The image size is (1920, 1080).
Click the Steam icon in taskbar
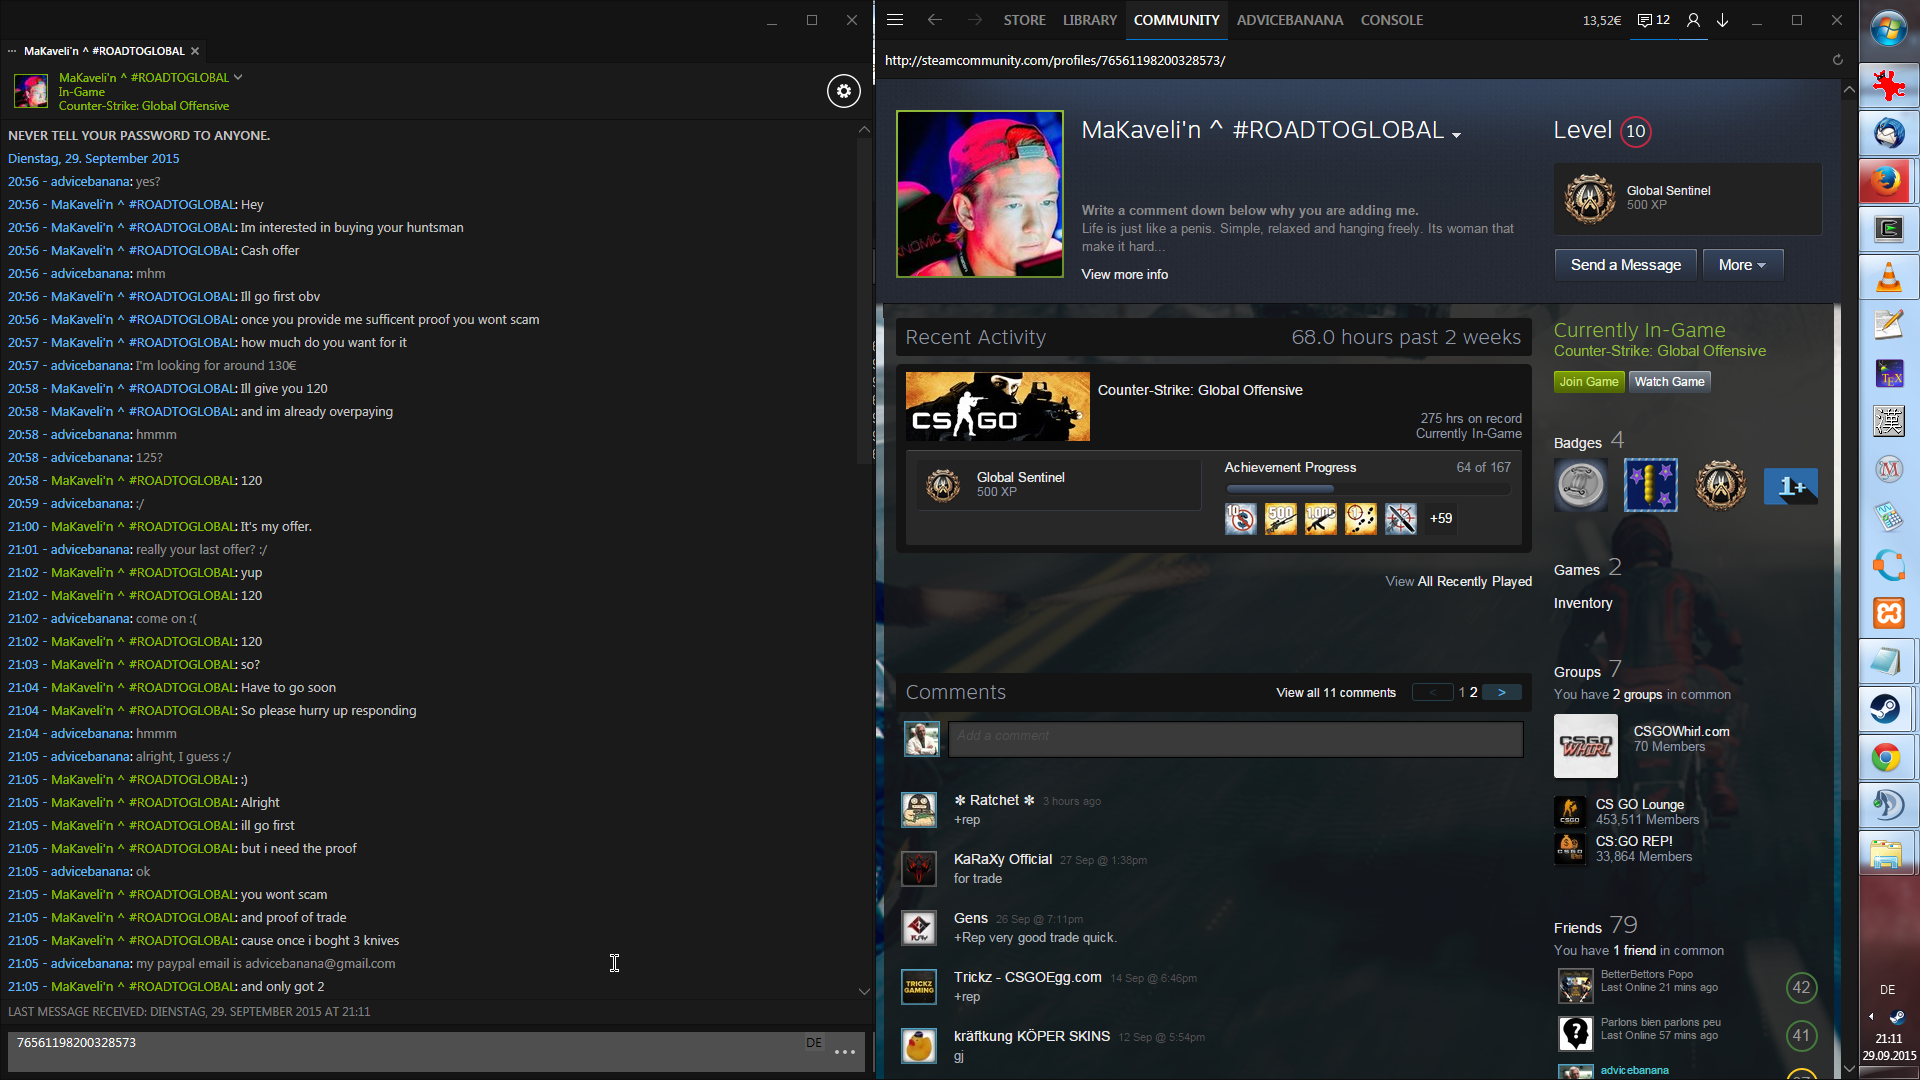pyautogui.click(x=1887, y=709)
